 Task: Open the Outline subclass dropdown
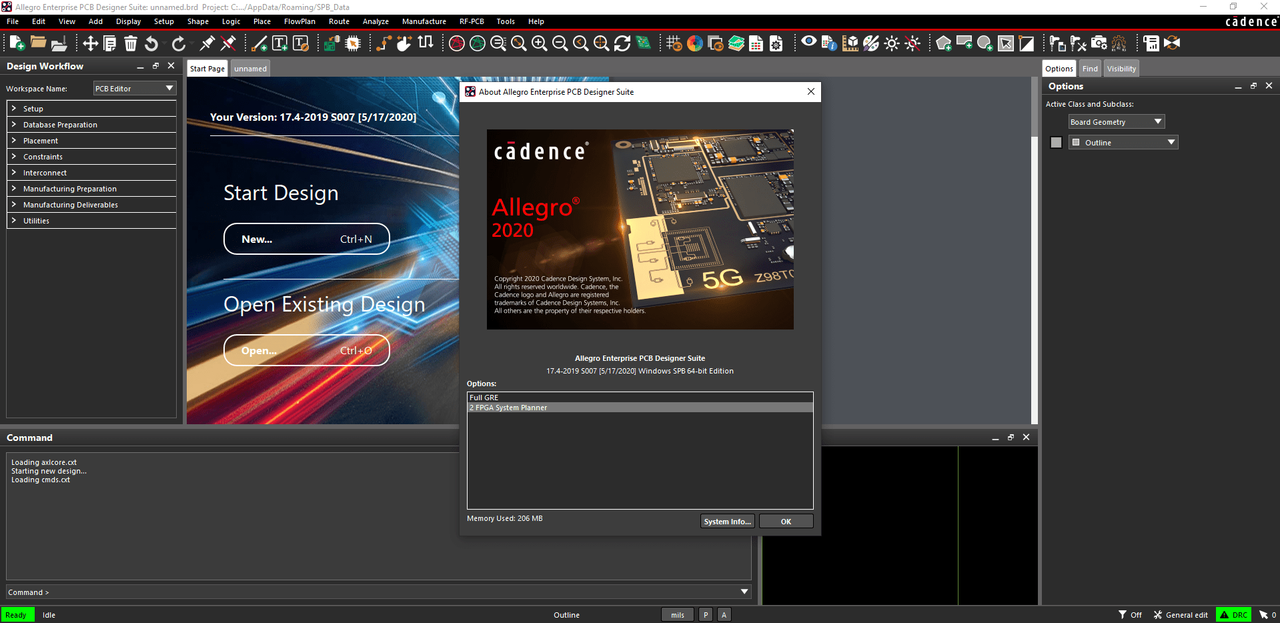coord(1123,143)
